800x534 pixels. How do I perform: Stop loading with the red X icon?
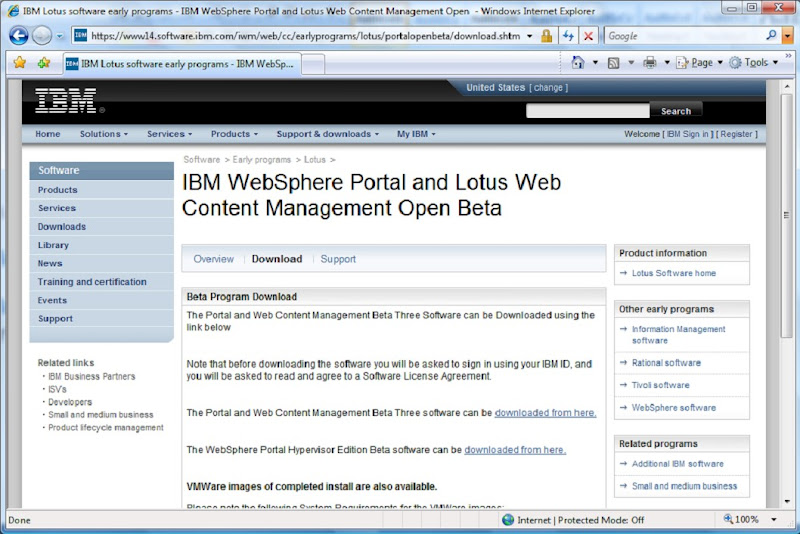[588, 36]
